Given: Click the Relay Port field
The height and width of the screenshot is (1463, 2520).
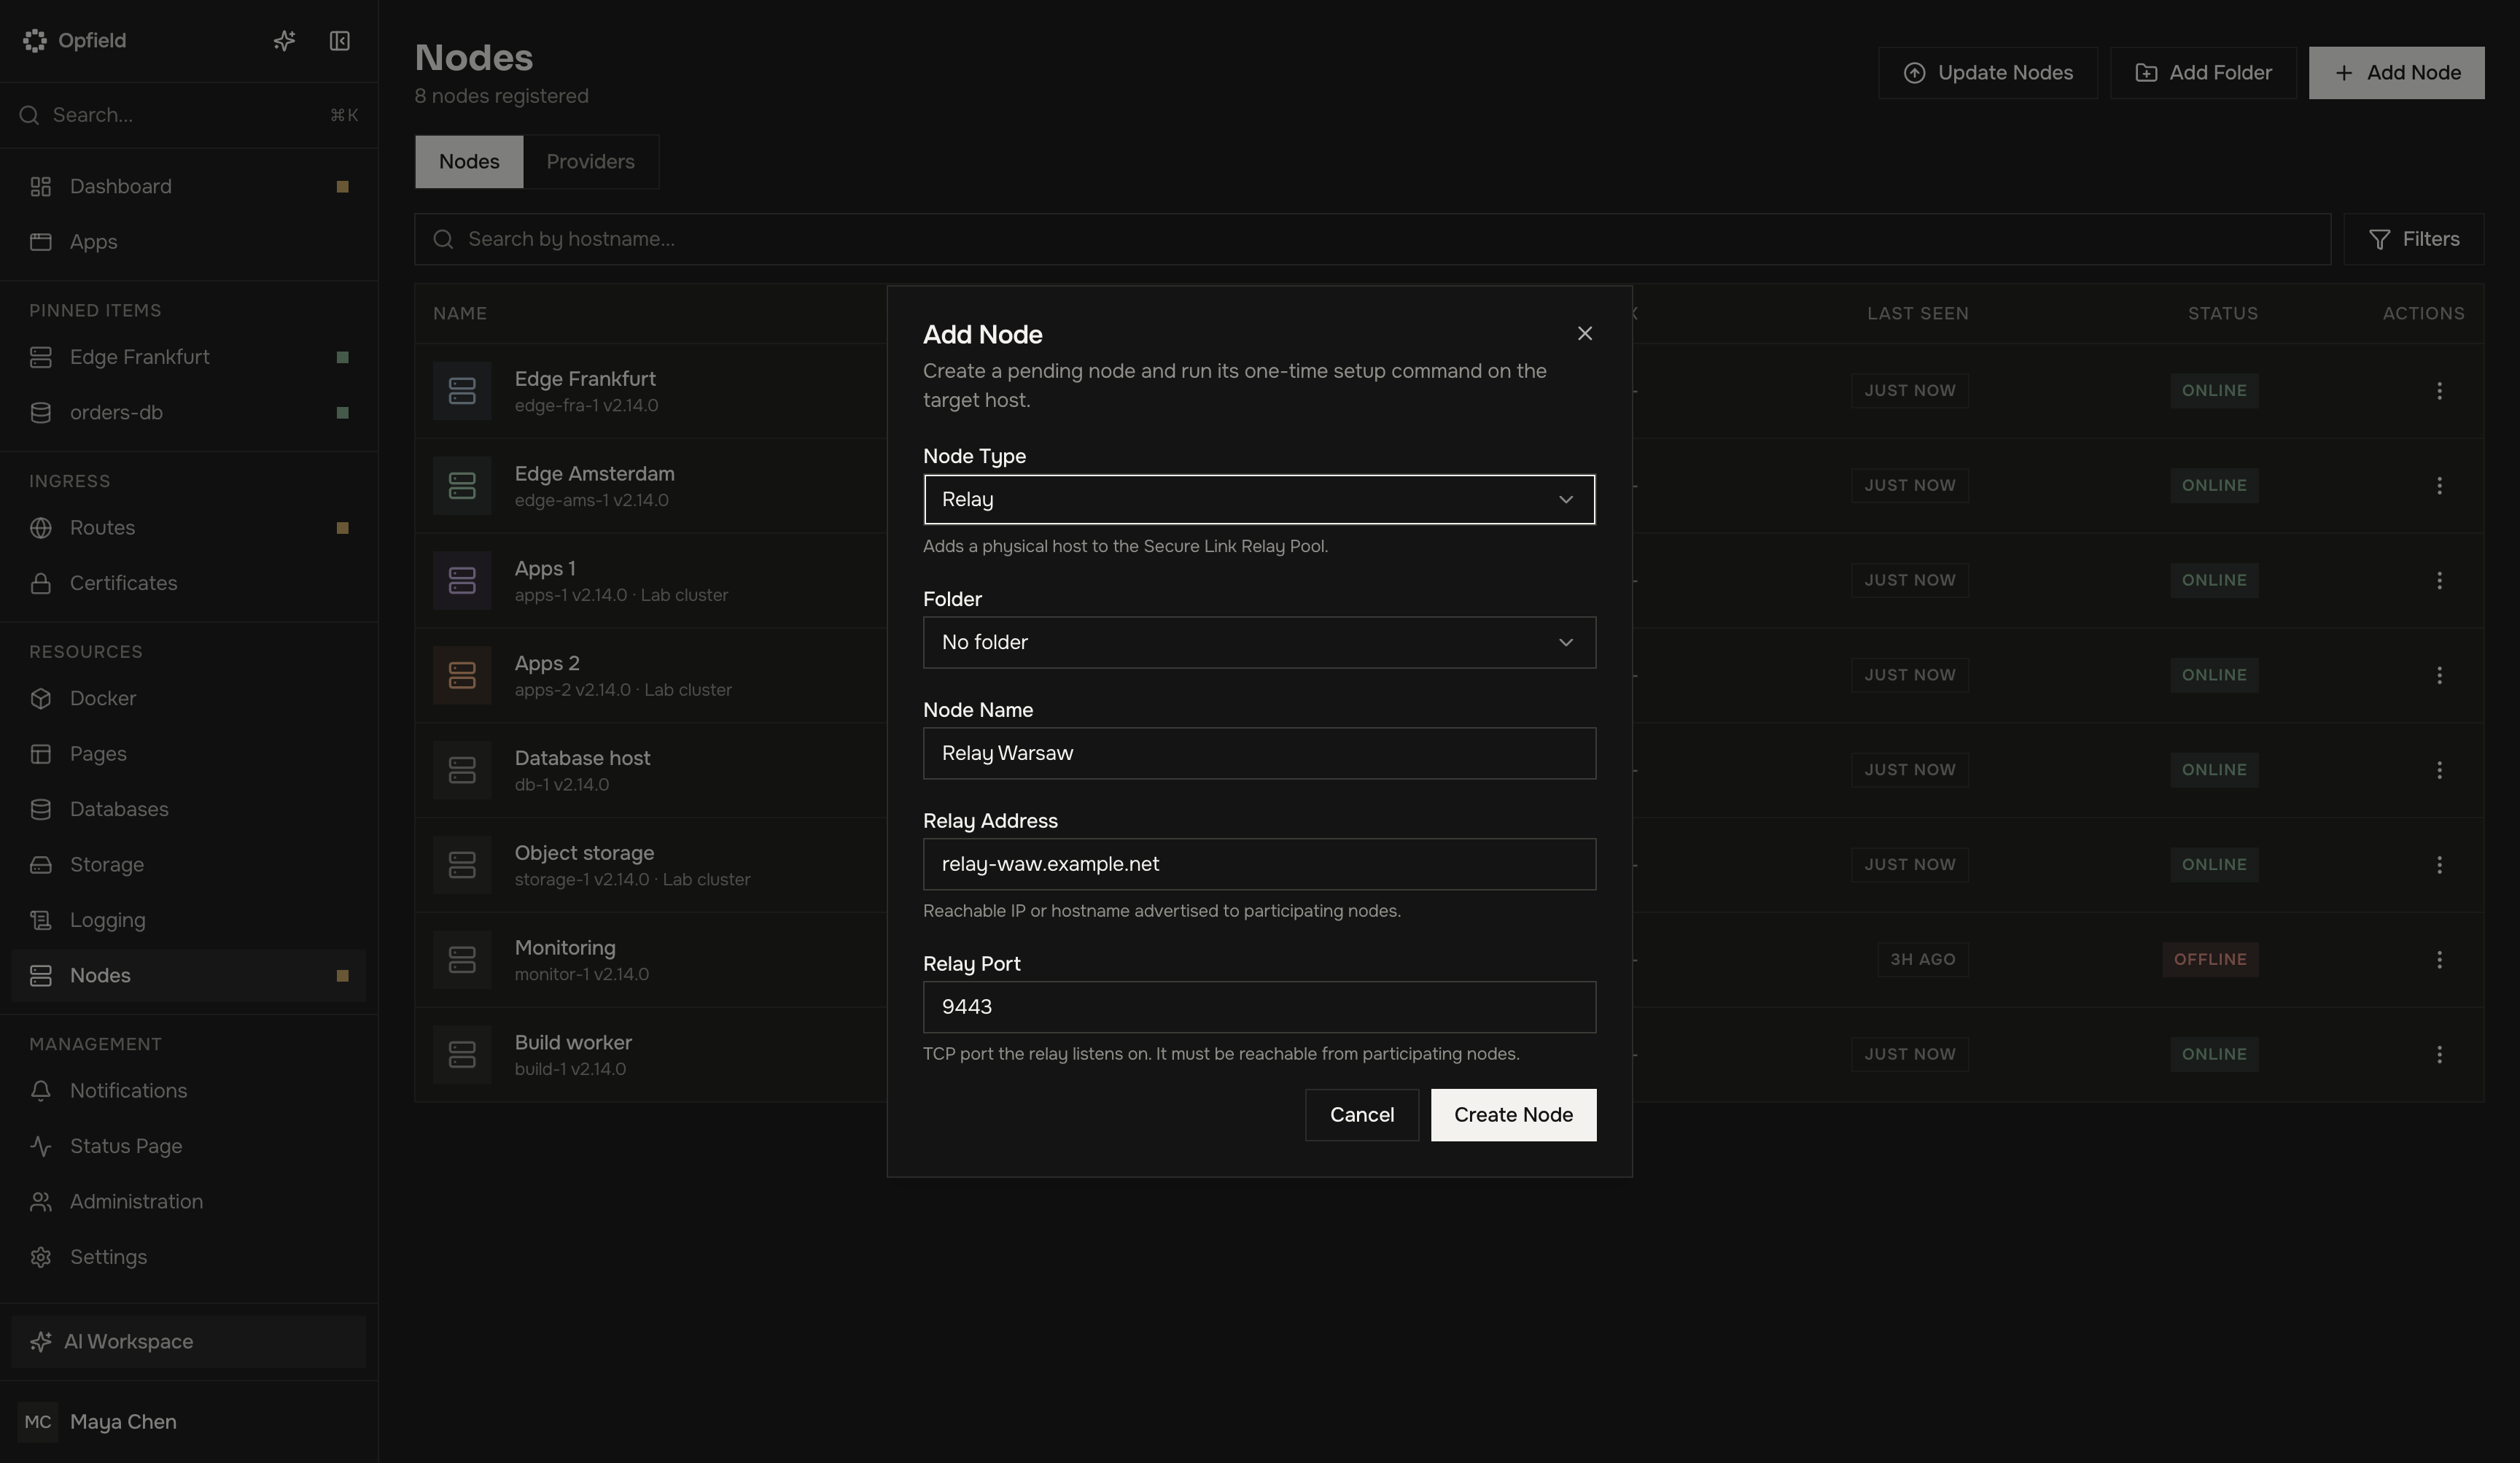Looking at the screenshot, I should [x=1259, y=1008].
